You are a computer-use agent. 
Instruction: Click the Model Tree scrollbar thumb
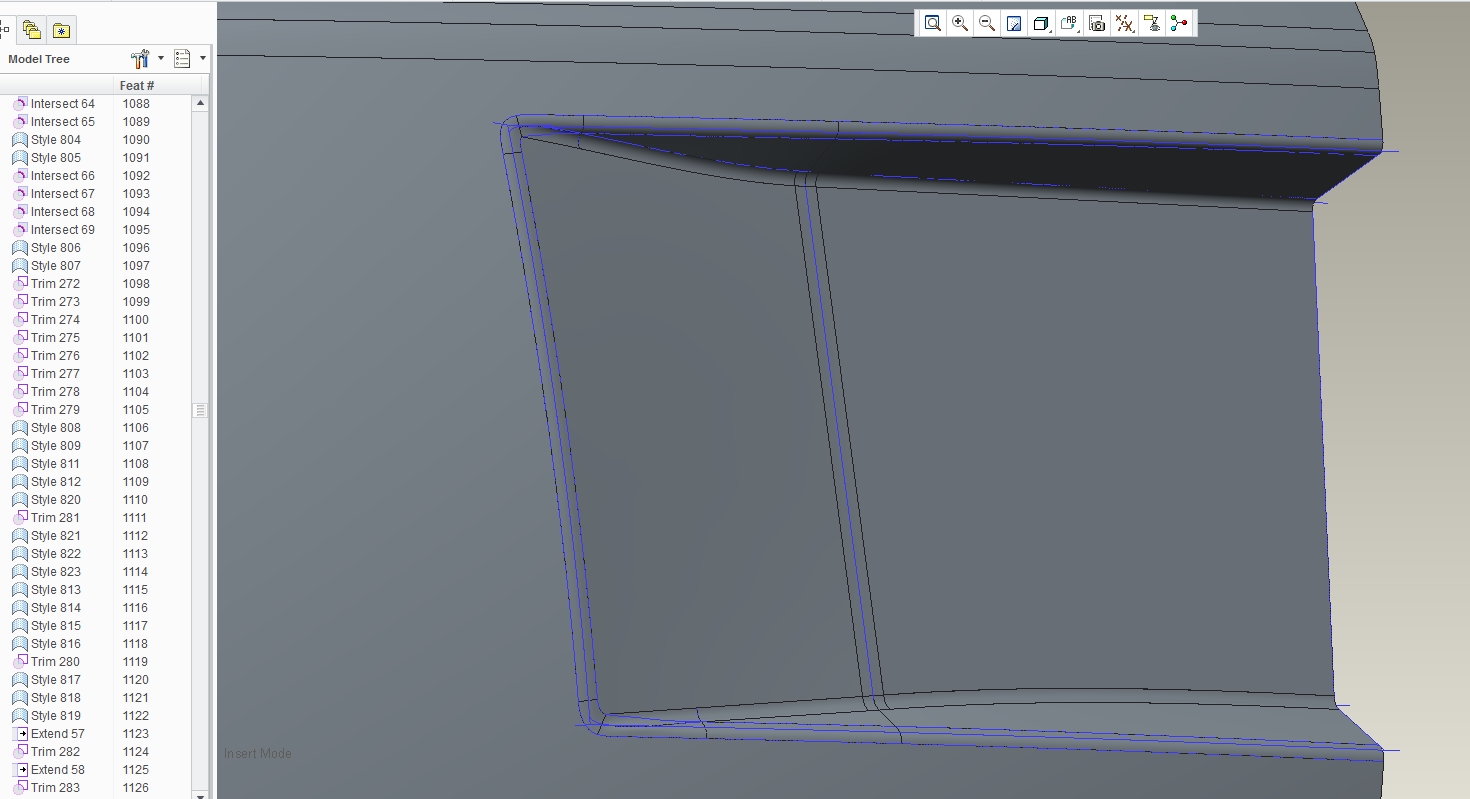click(x=201, y=410)
